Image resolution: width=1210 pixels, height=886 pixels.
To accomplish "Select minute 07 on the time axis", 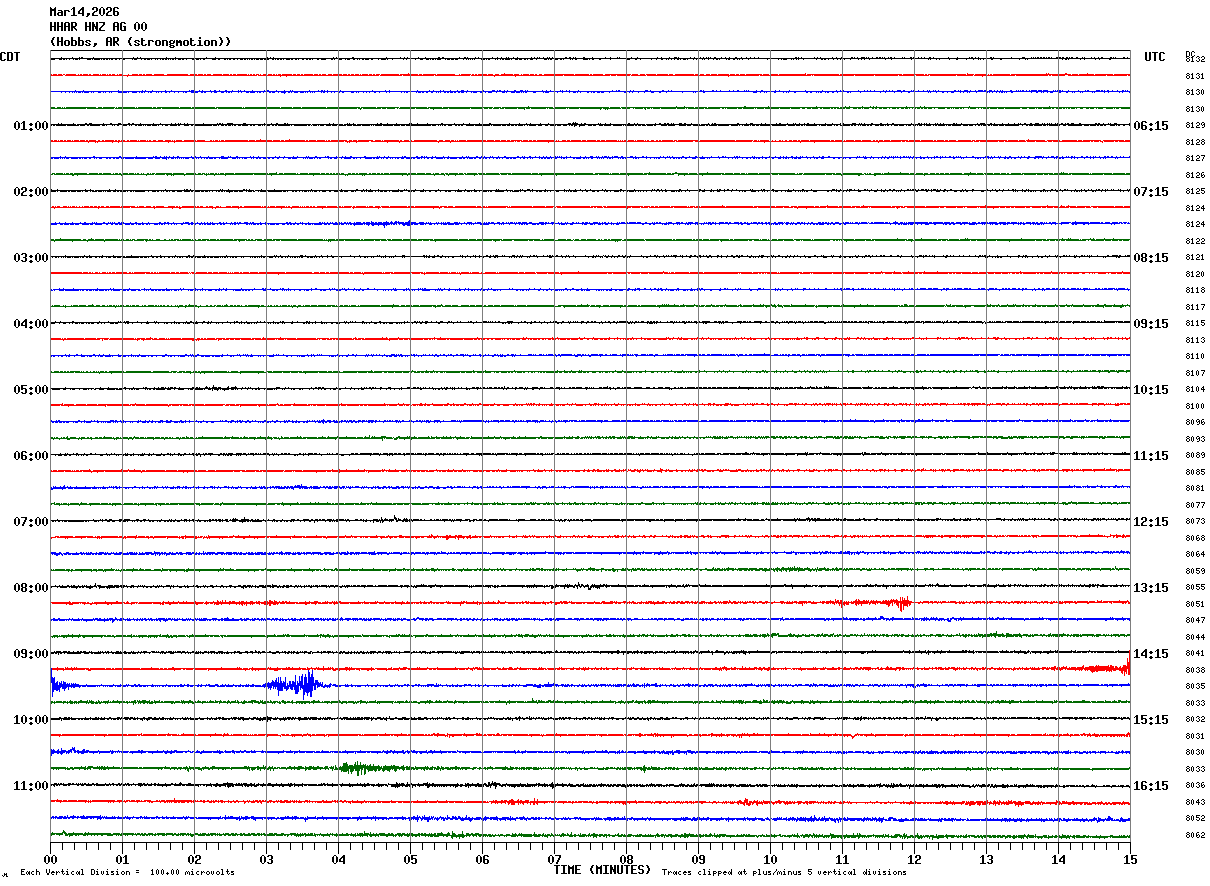I will coord(554,859).
